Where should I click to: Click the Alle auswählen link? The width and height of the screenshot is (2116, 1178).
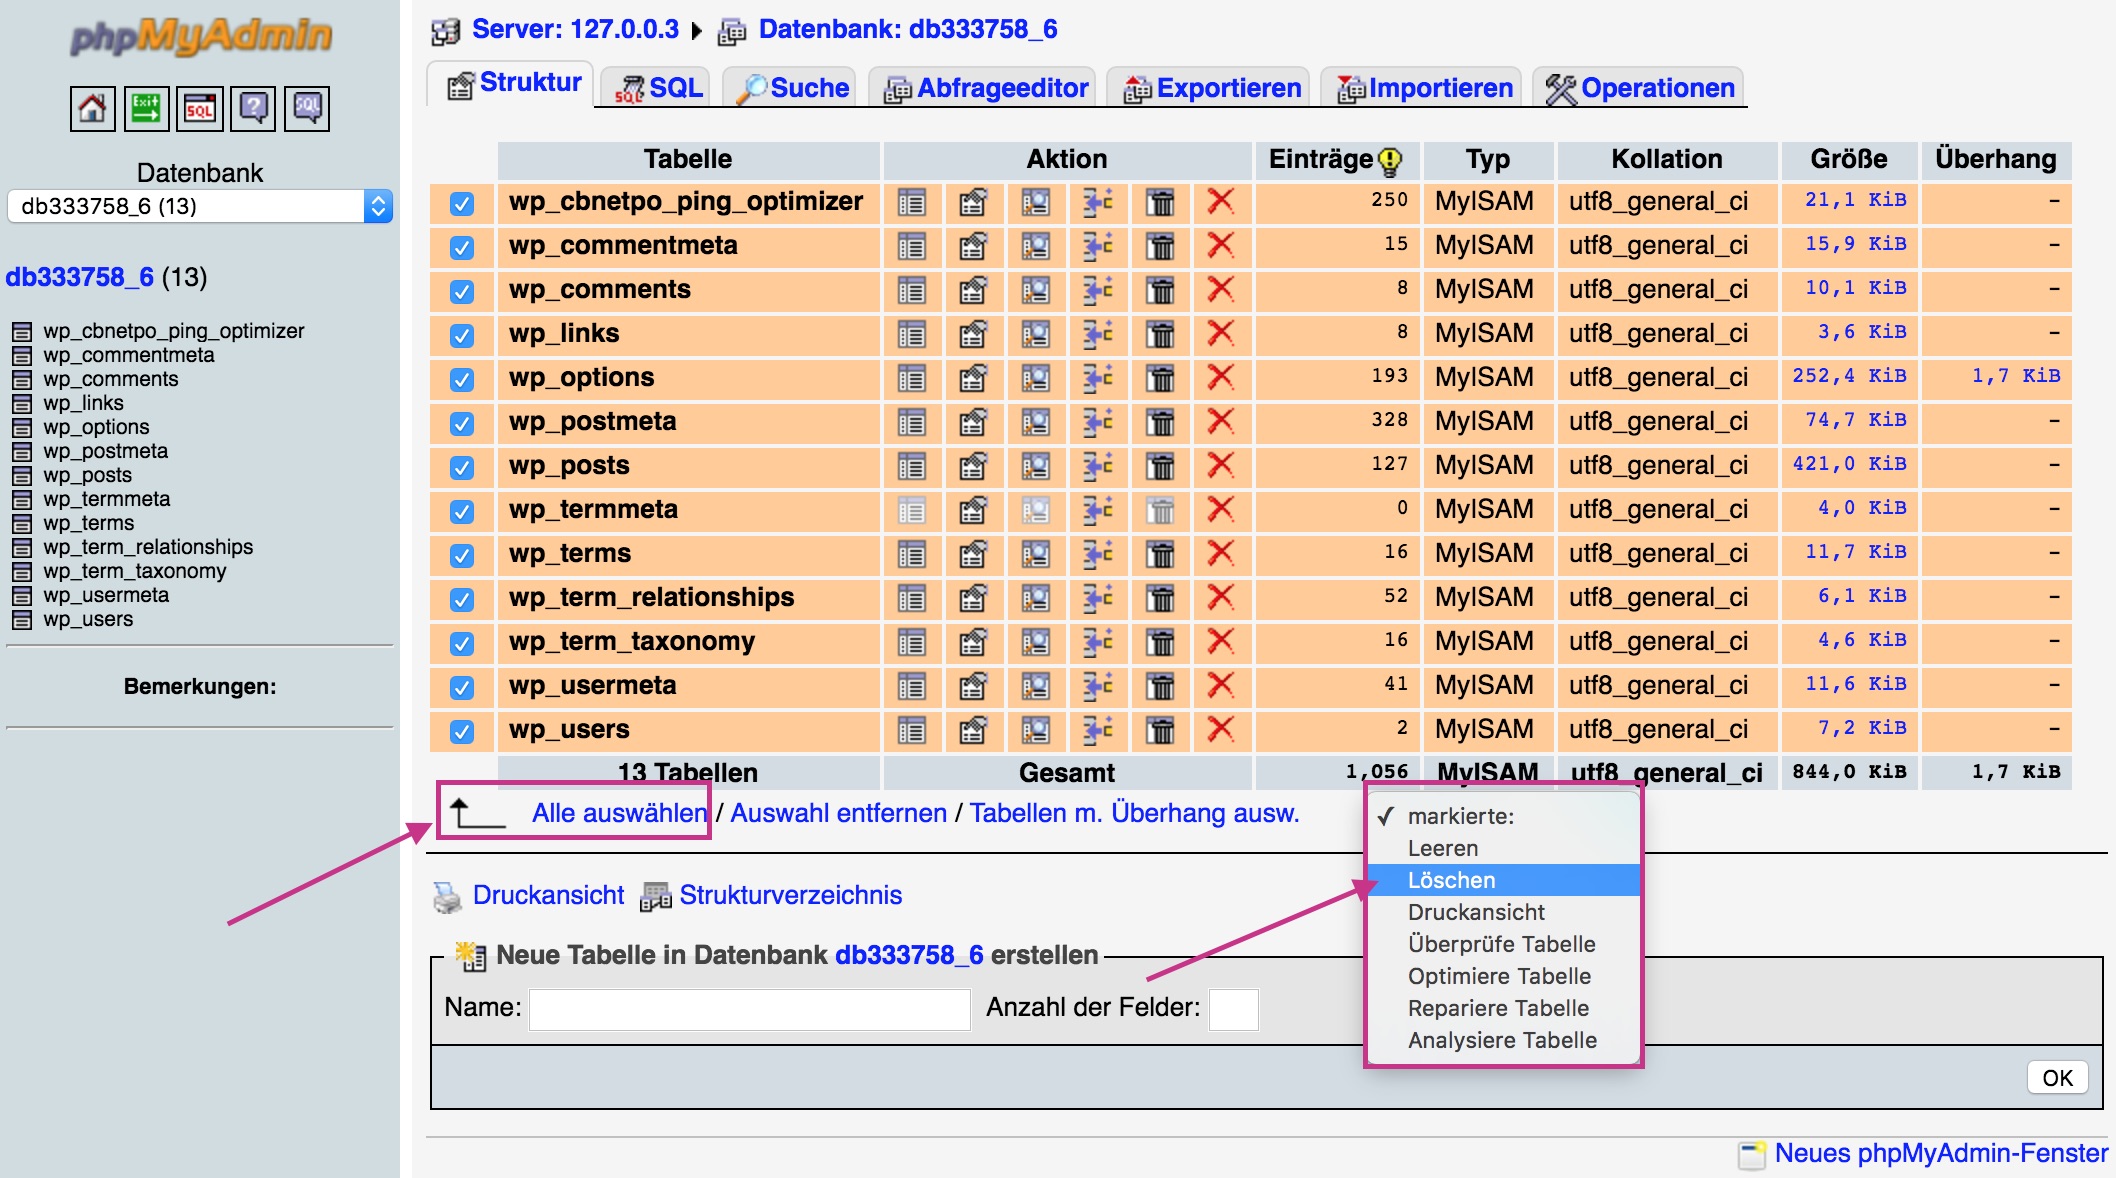coord(619,813)
